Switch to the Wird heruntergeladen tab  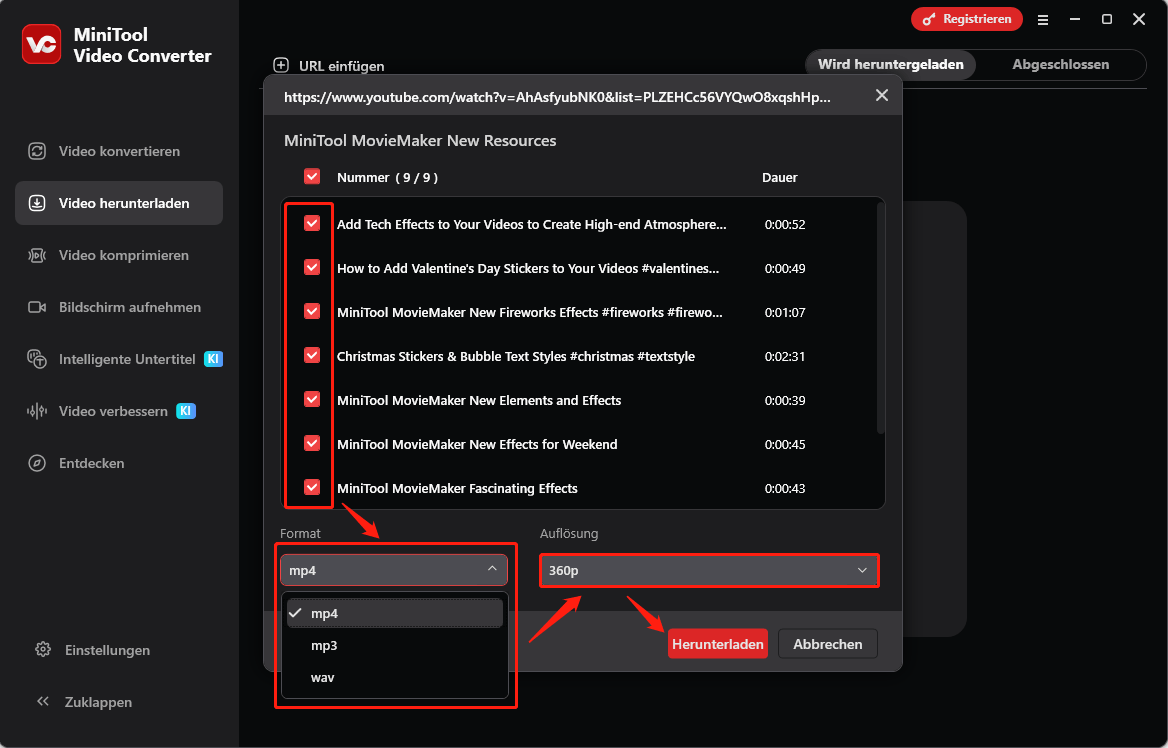(x=890, y=64)
